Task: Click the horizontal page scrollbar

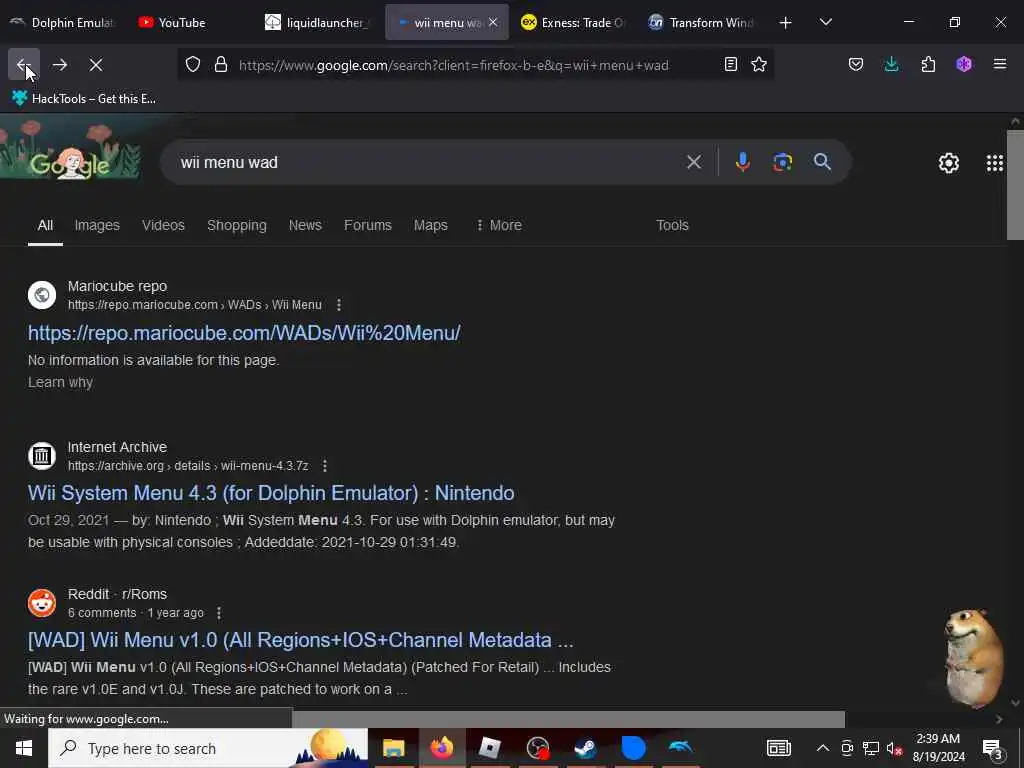Action: 568,719
